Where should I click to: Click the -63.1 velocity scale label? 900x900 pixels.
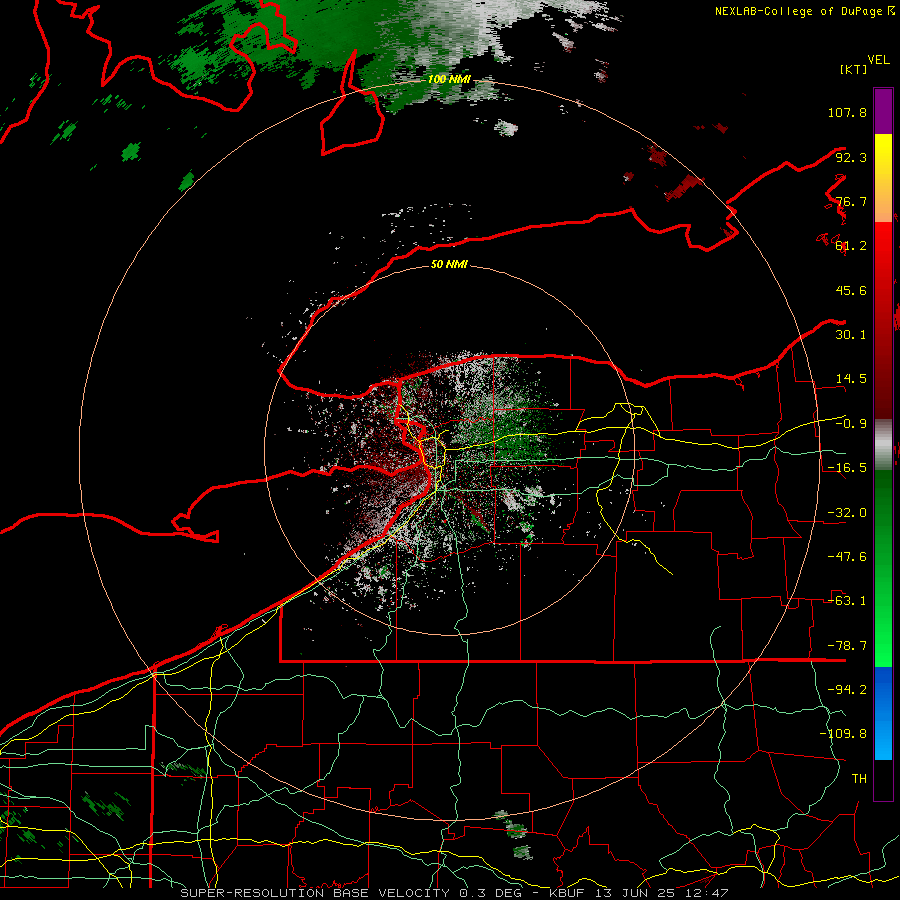click(x=847, y=601)
